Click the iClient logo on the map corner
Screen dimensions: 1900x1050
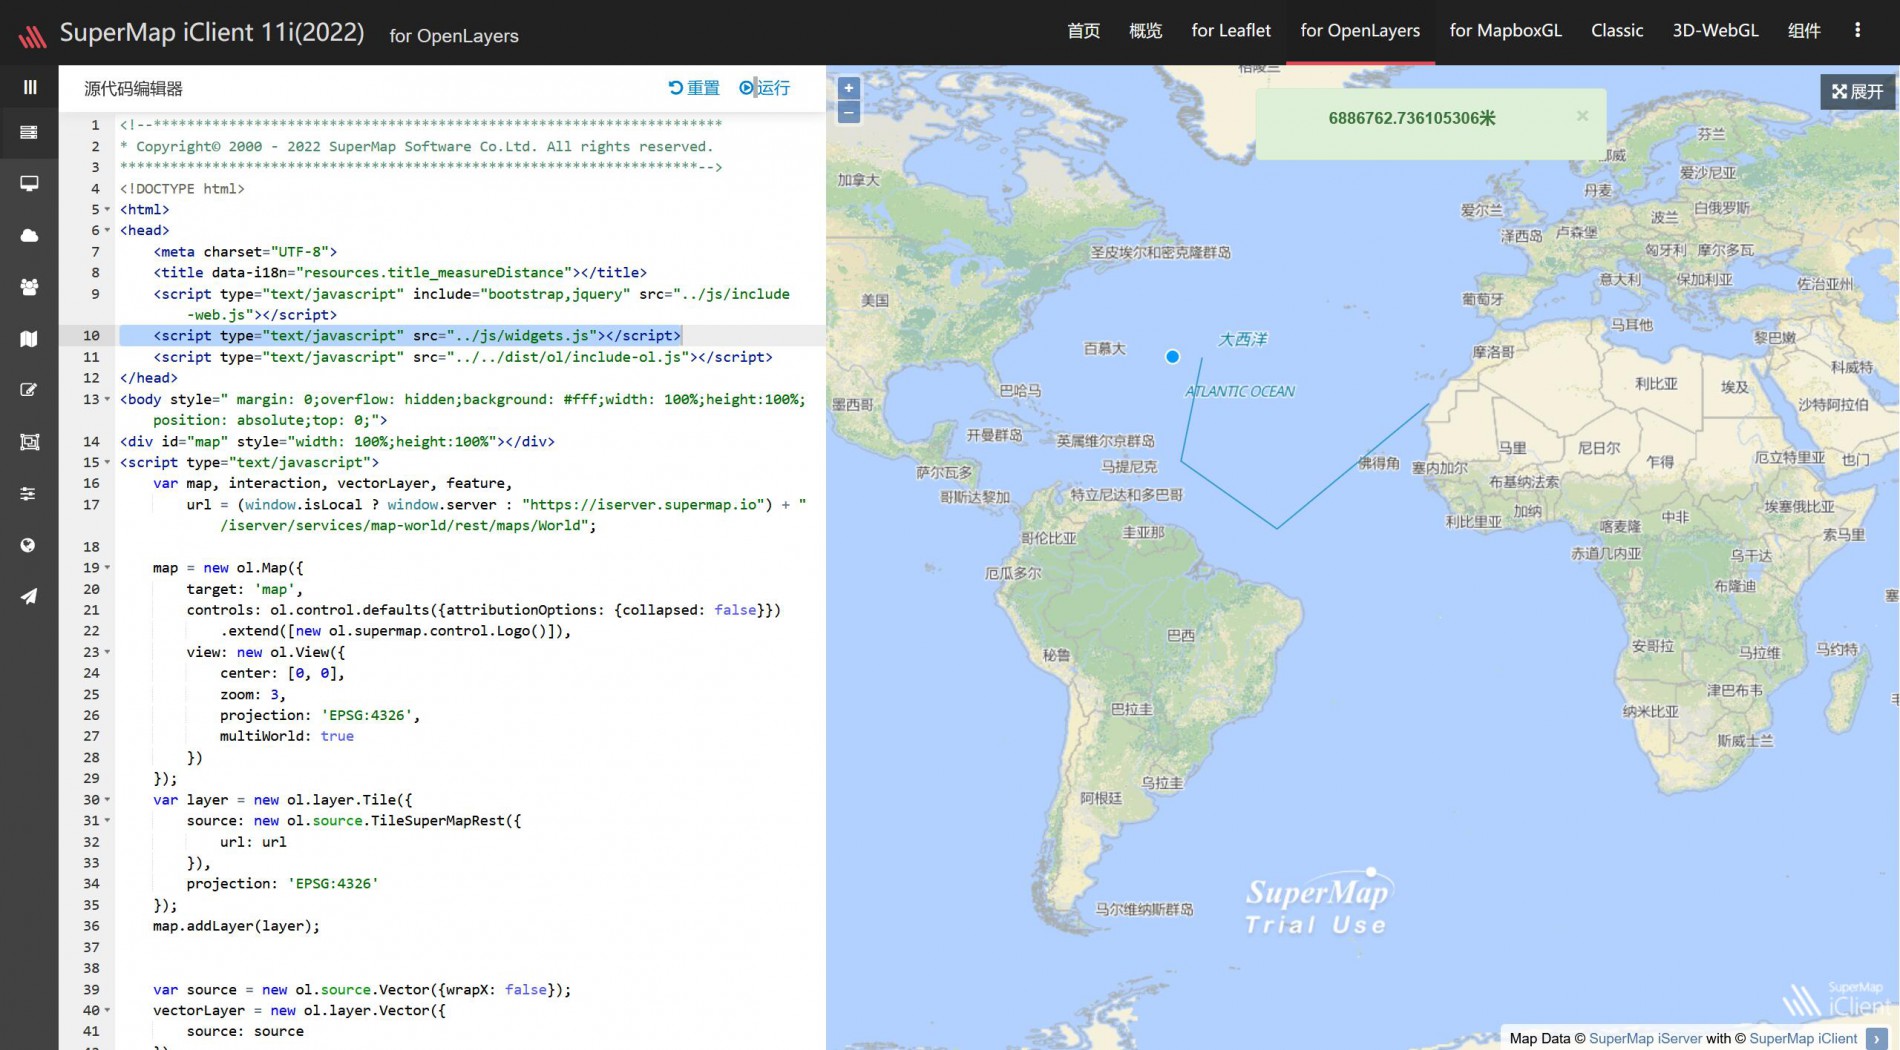(x=1838, y=1000)
